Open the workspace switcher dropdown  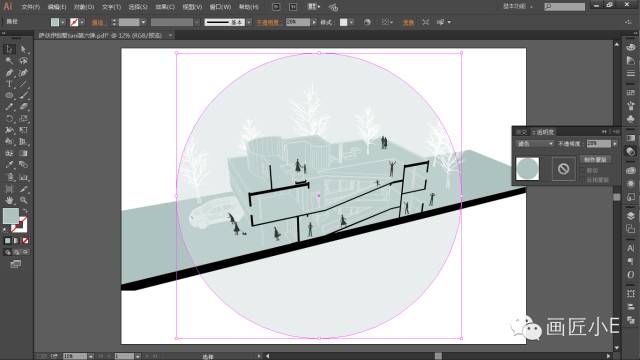518,7
